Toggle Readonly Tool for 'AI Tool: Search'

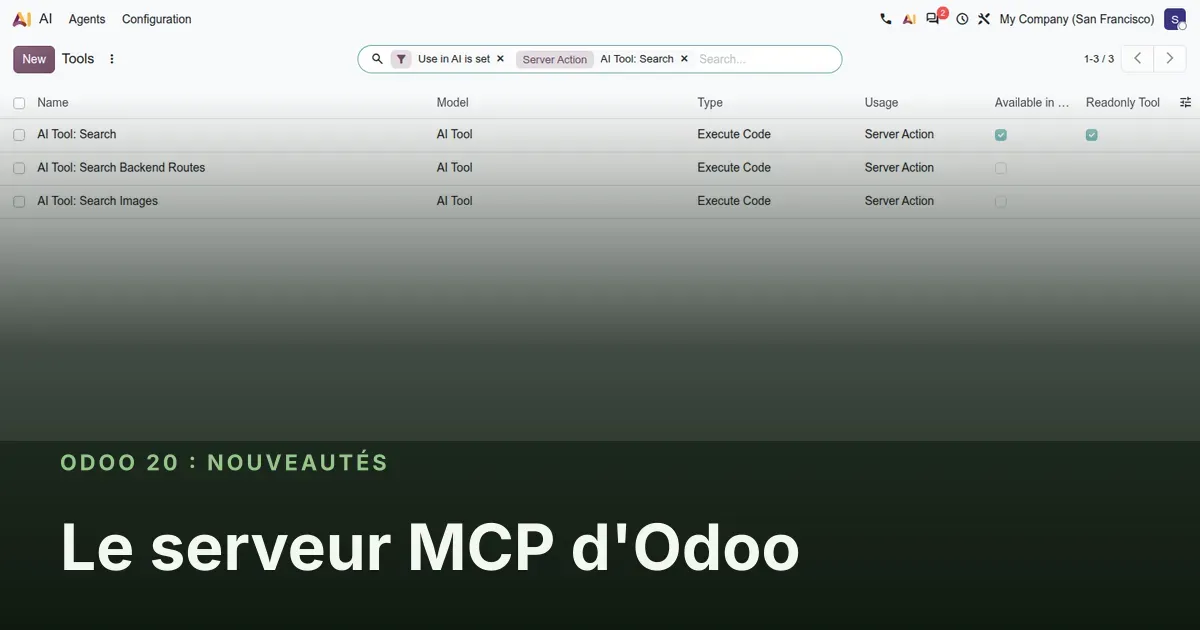[x=1092, y=135]
